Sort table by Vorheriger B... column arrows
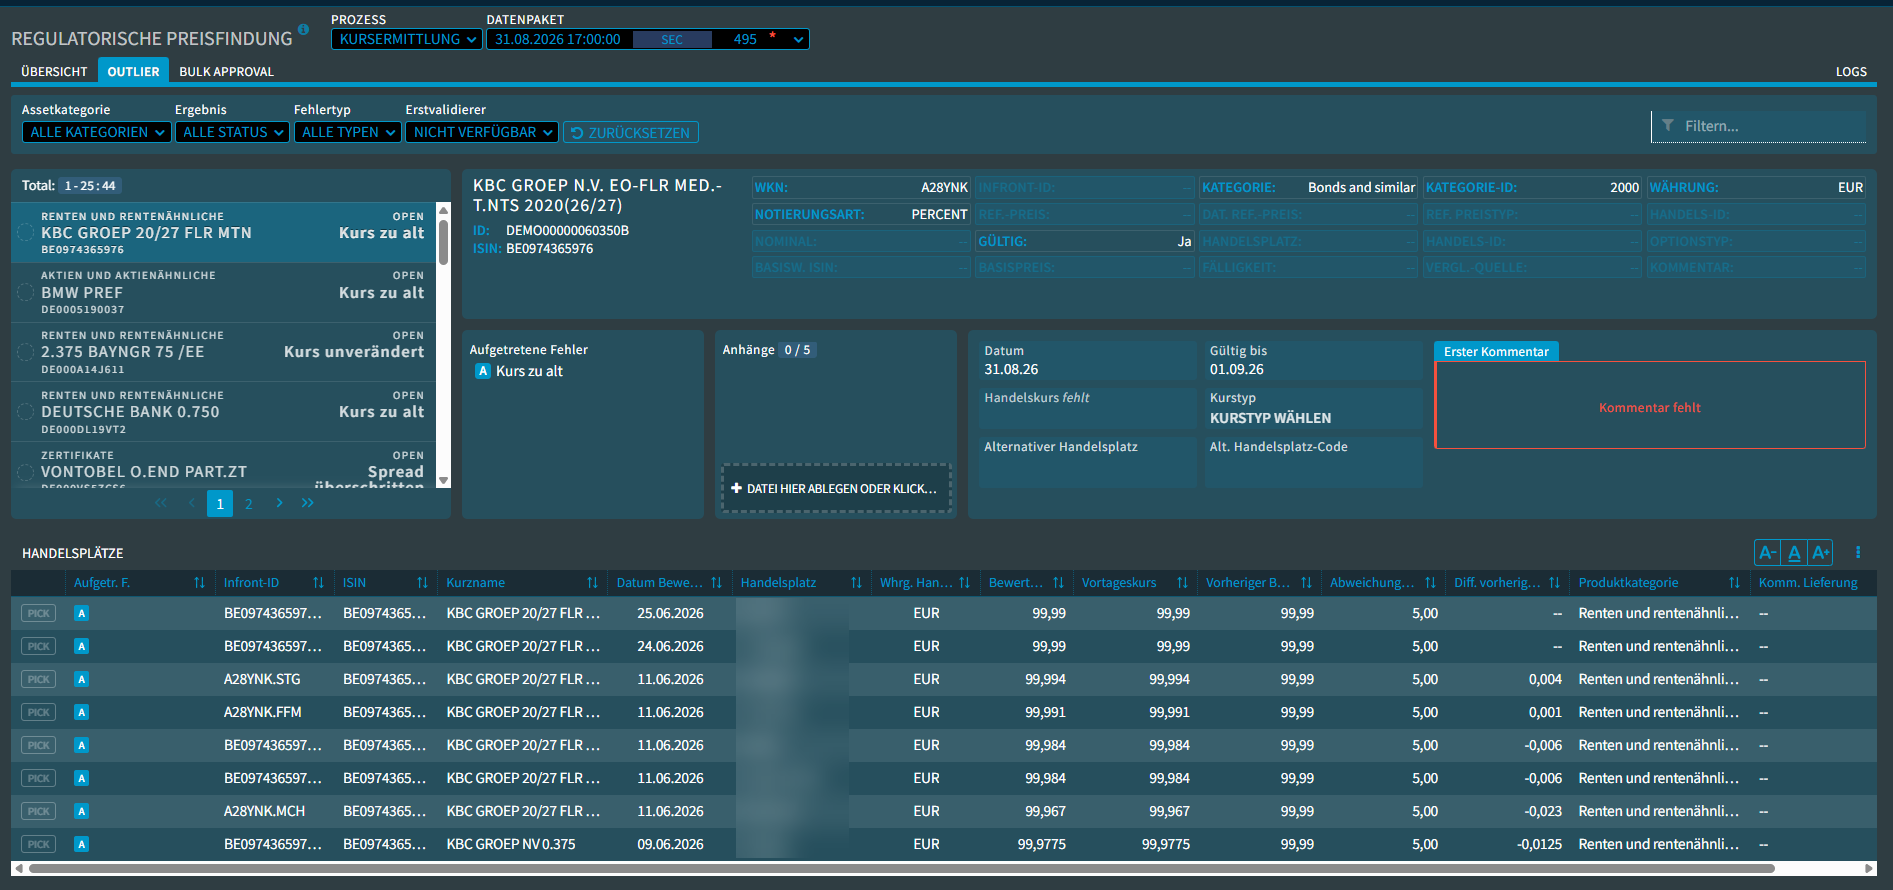 tap(1306, 582)
